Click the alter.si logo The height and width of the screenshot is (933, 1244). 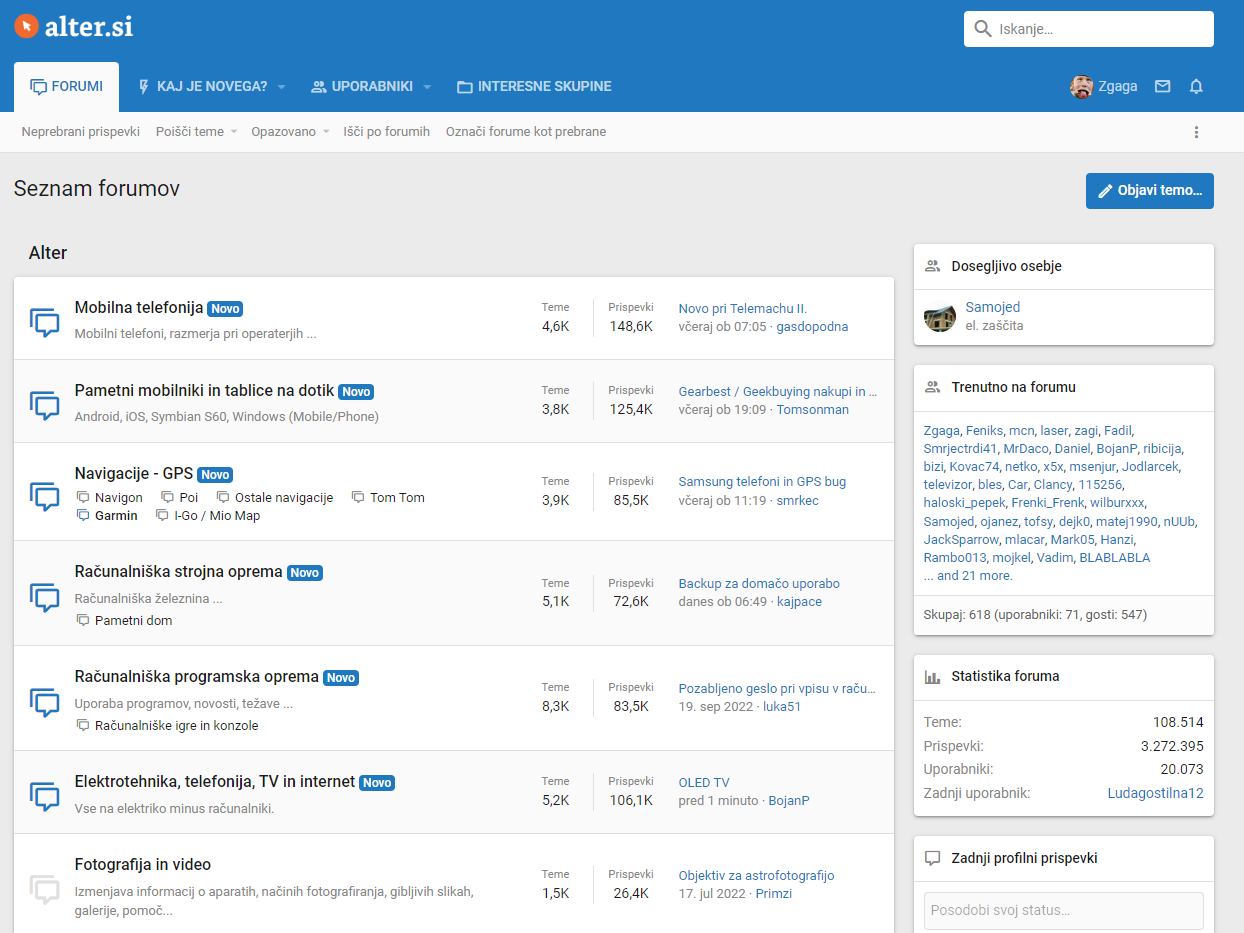coord(74,27)
